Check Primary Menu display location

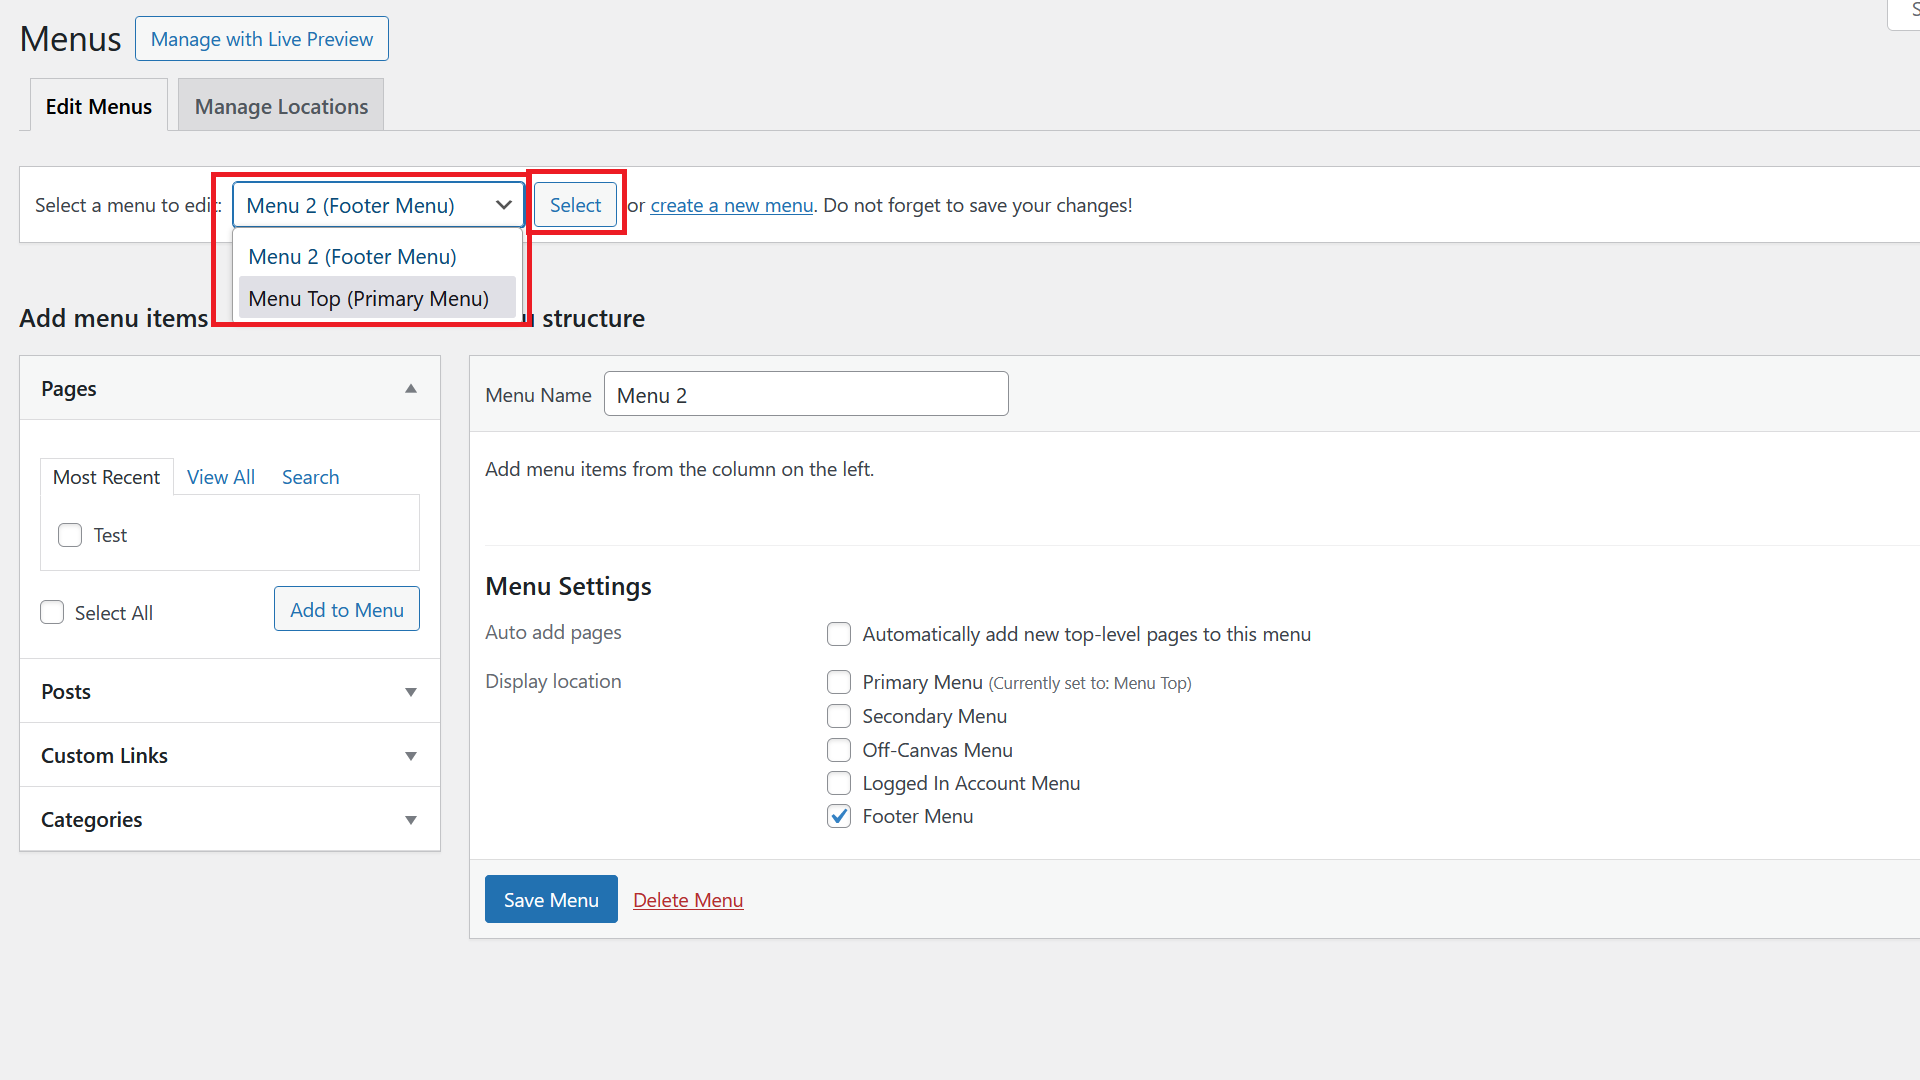[x=839, y=682]
